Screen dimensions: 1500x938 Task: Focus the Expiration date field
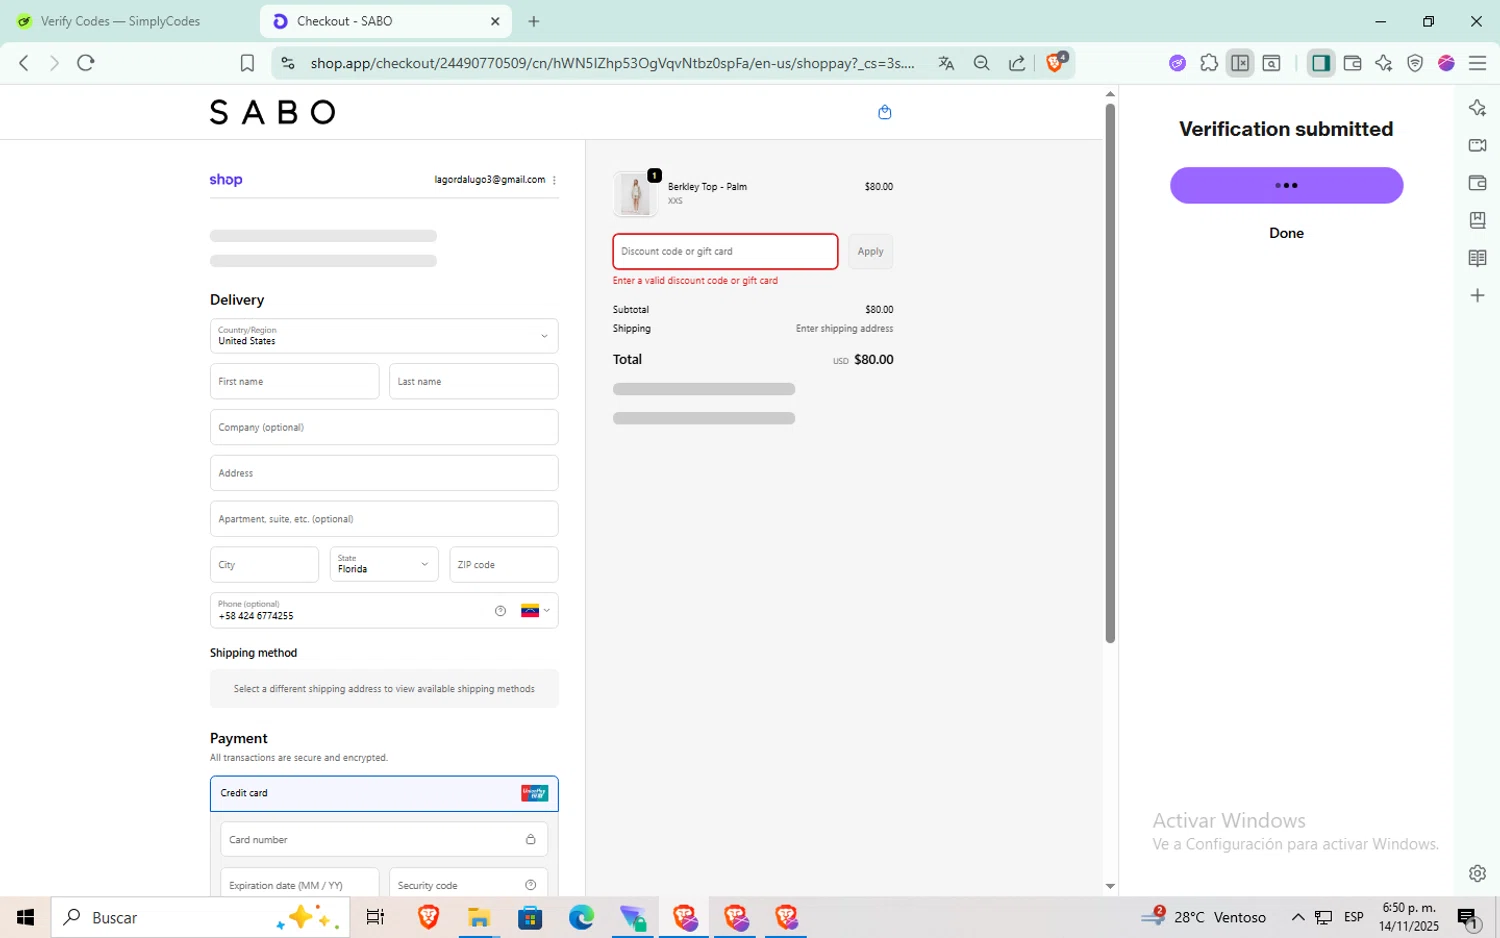300,883
